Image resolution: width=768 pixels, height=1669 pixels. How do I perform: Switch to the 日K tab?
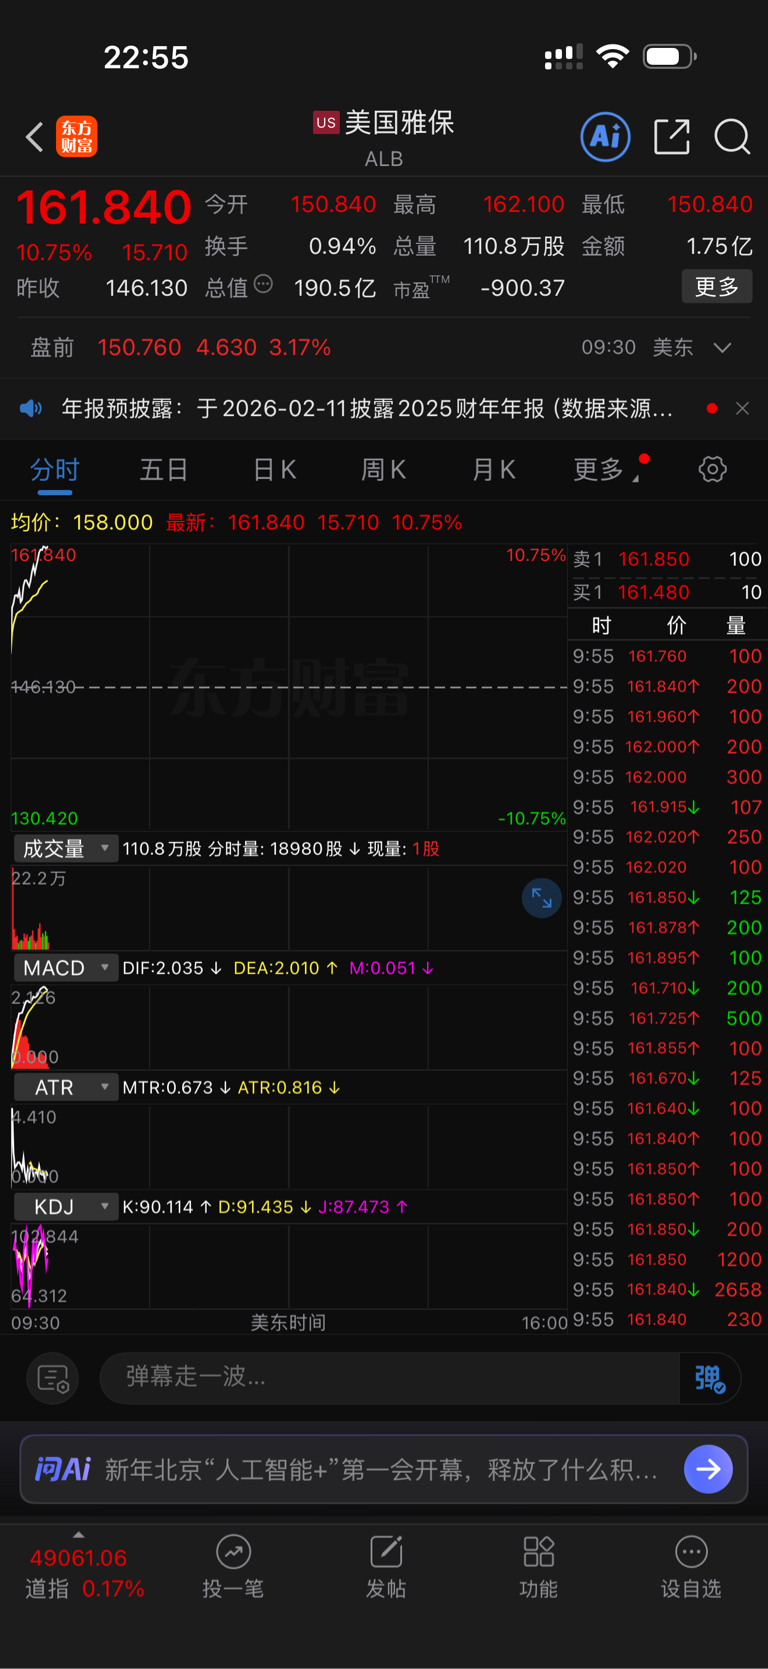(274, 469)
